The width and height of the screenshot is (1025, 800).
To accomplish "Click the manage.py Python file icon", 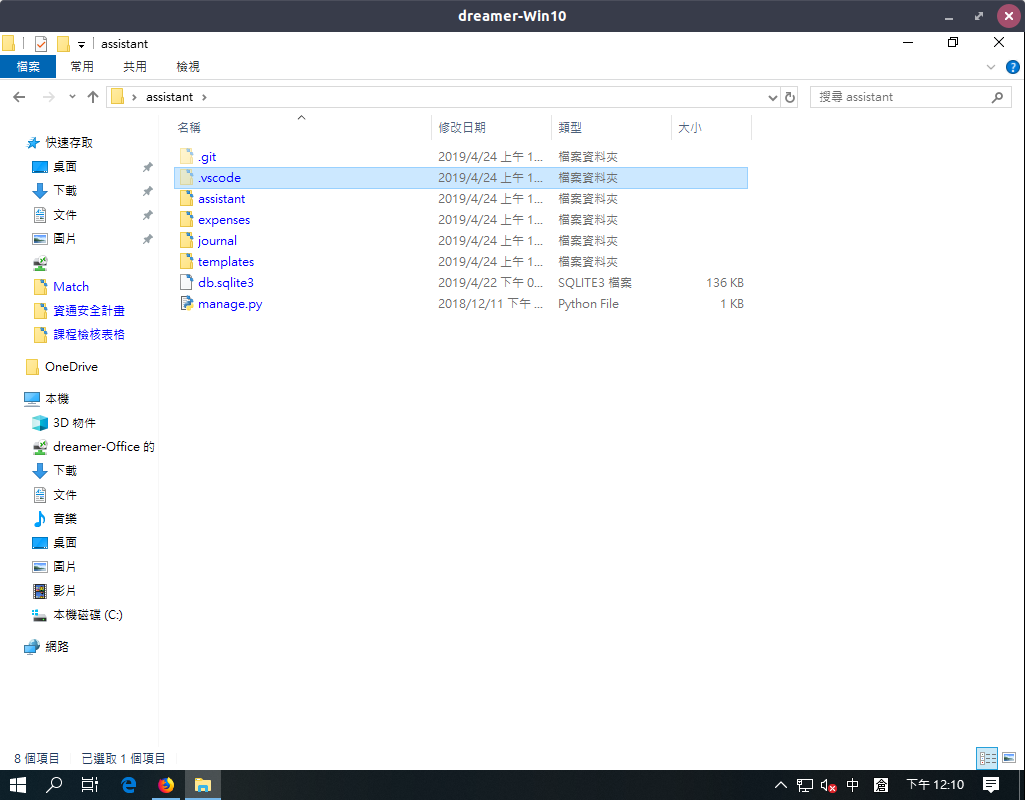I will coord(185,304).
